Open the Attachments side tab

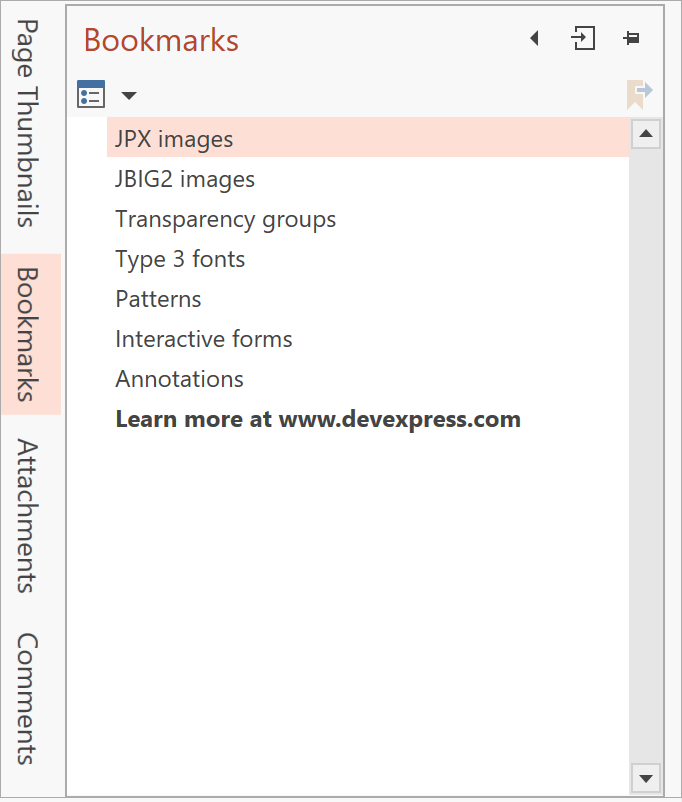[30, 515]
